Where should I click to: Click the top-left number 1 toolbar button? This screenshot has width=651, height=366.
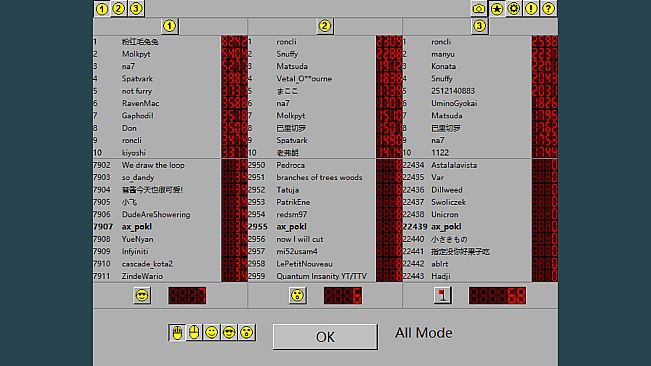point(102,9)
